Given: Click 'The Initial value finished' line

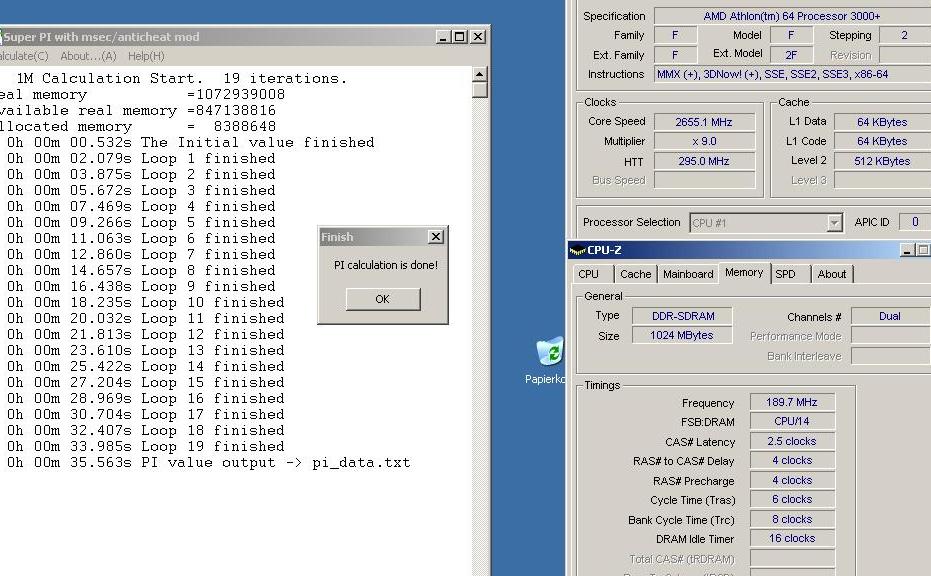Looking at the screenshot, I should pyautogui.click(x=191, y=143).
